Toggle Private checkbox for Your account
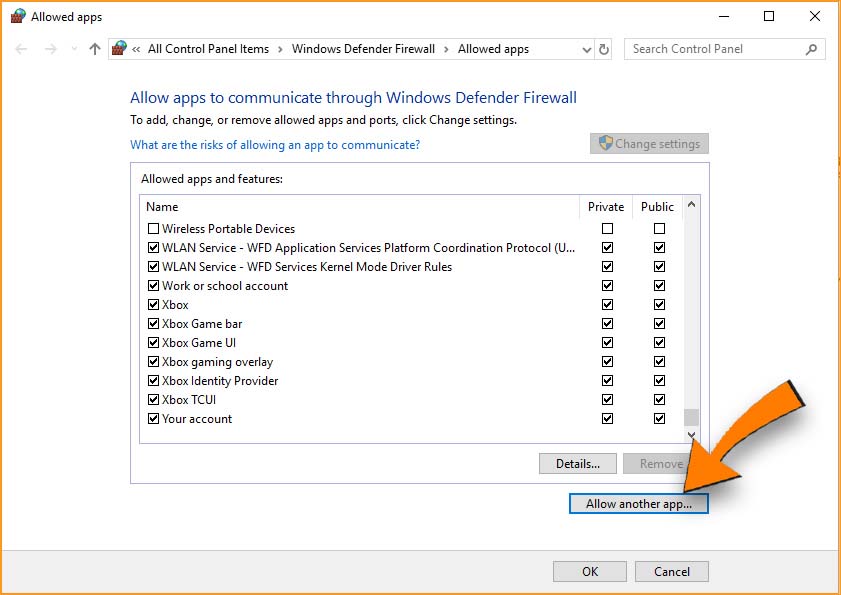Screen dimensions: 841x595 (x=607, y=419)
